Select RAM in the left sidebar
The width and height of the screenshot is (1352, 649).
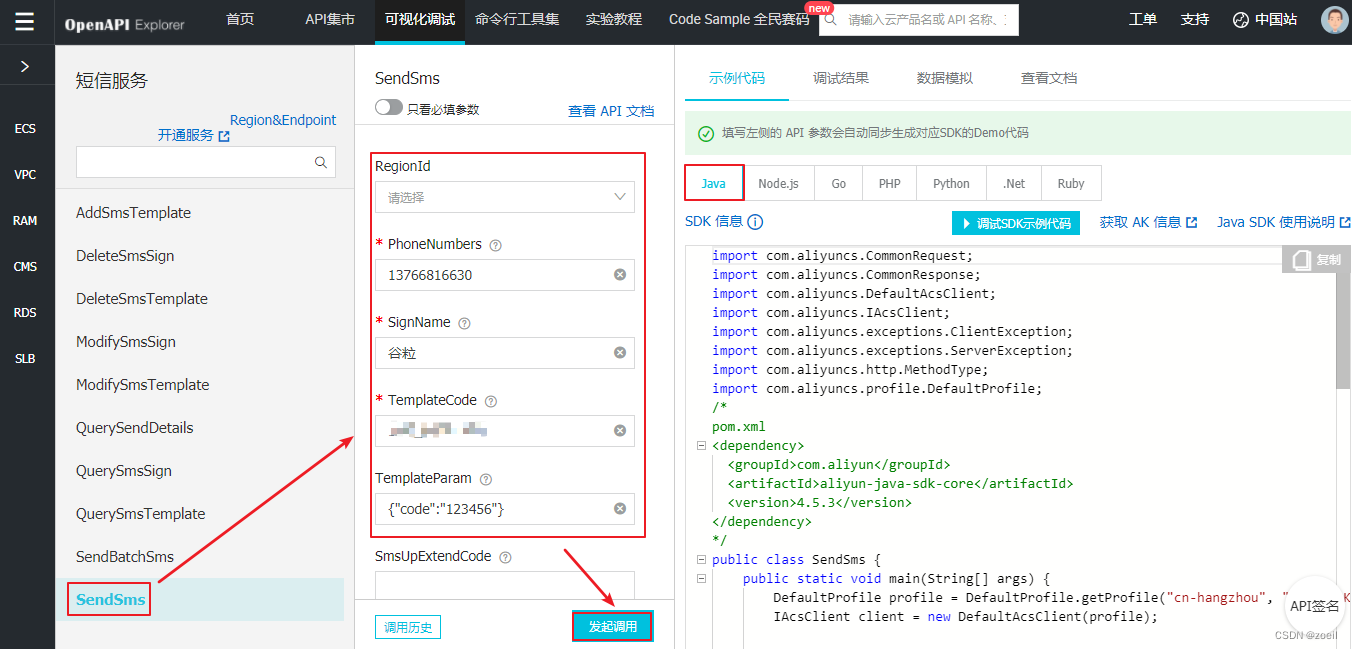pyautogui.click(x=25, y=221)
